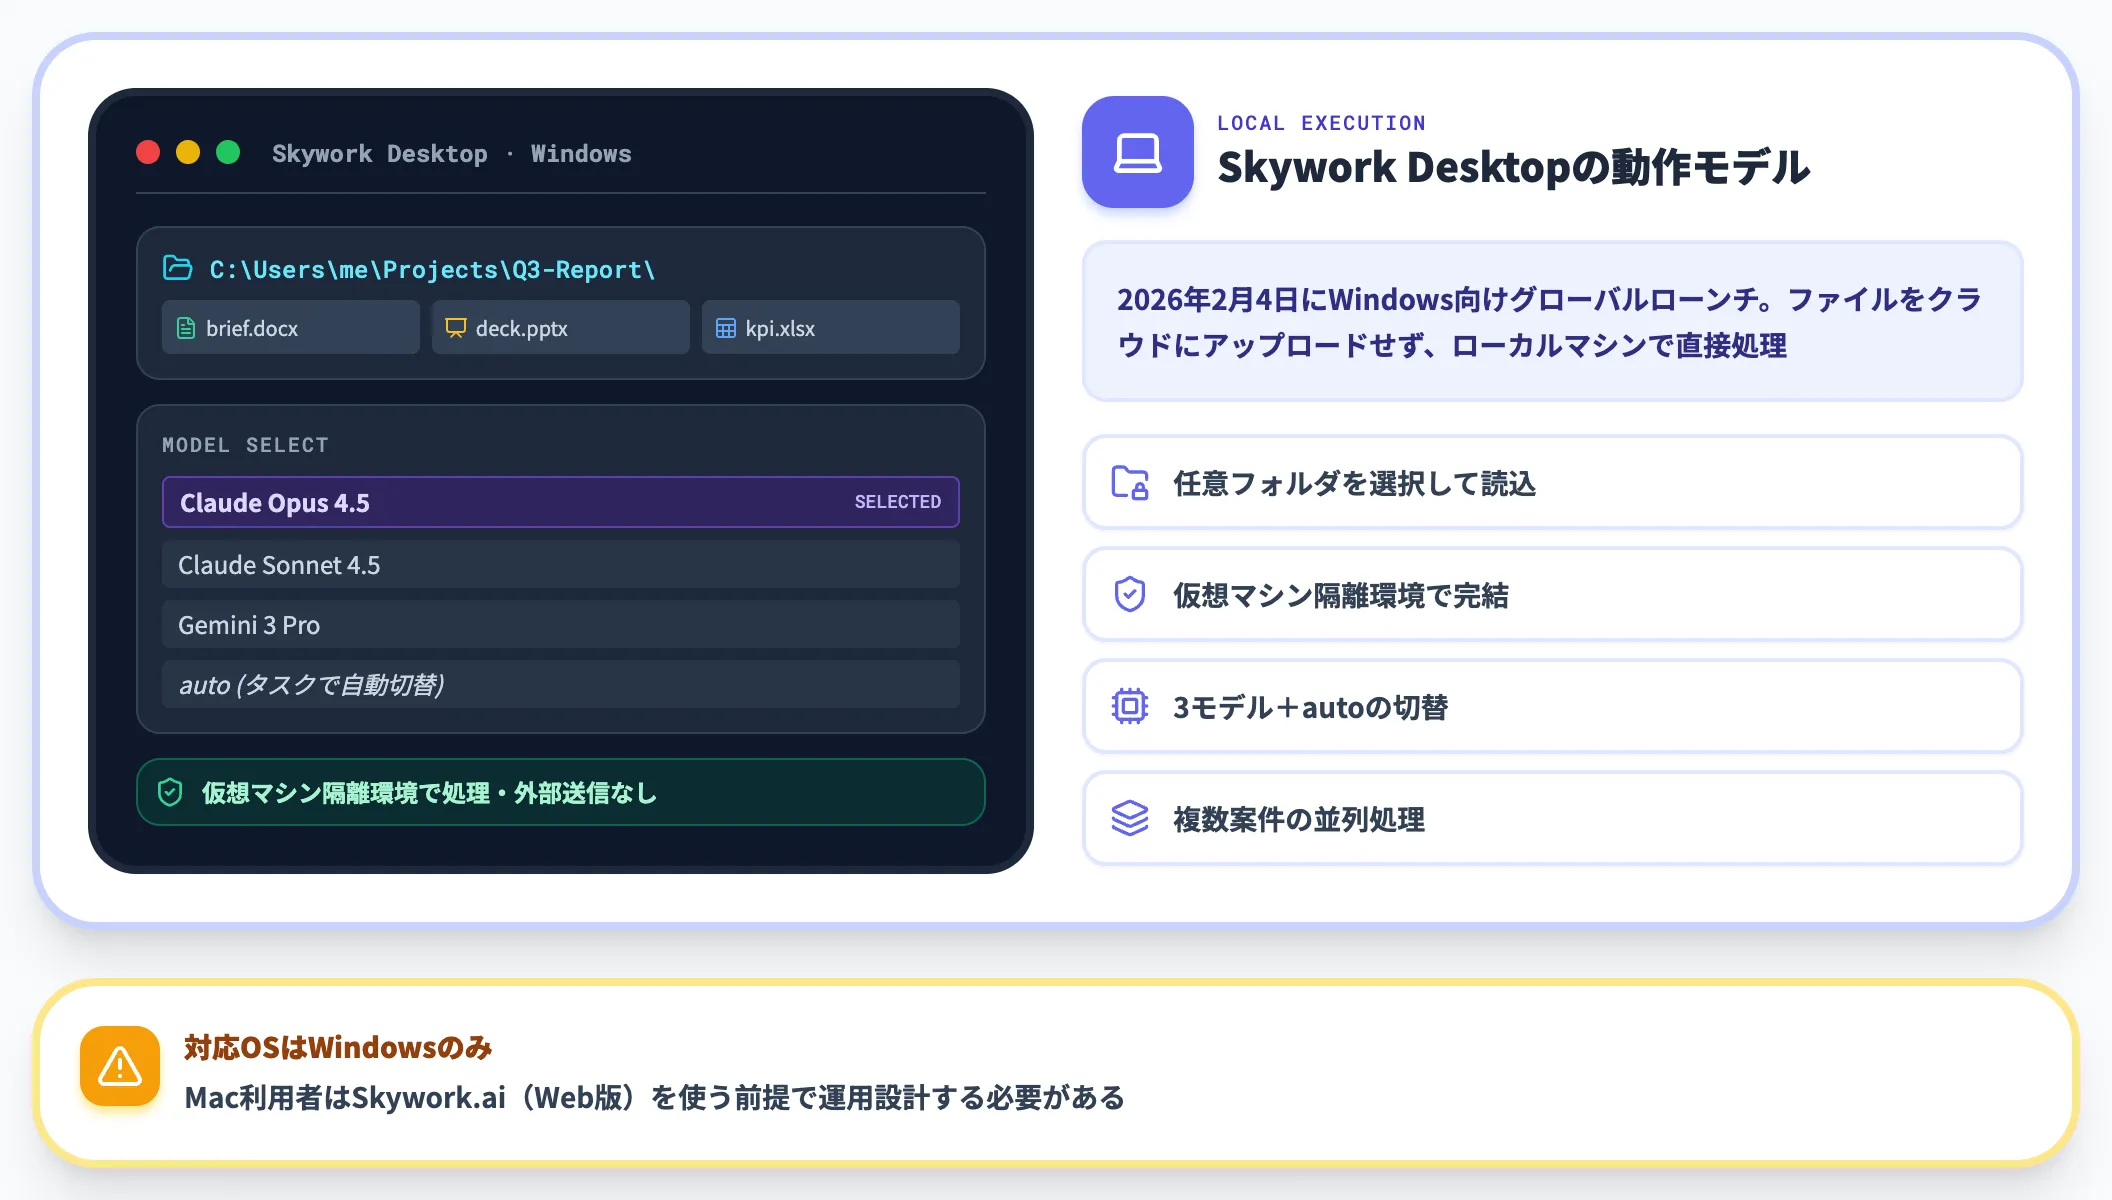Open the brief.docx file chip
The height and width of the screenshot is (1200, 2112).
[291, 328]
